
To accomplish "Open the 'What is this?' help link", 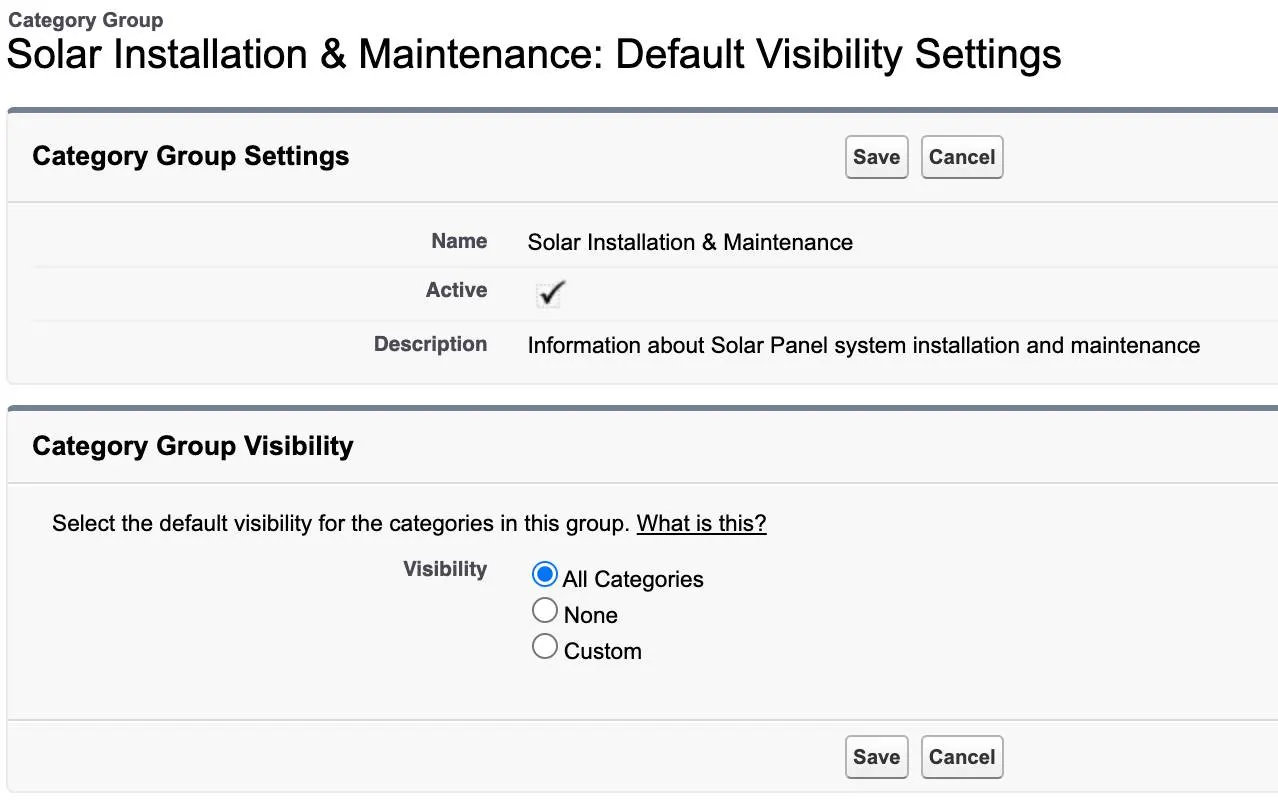I will [x=701, y=523].
